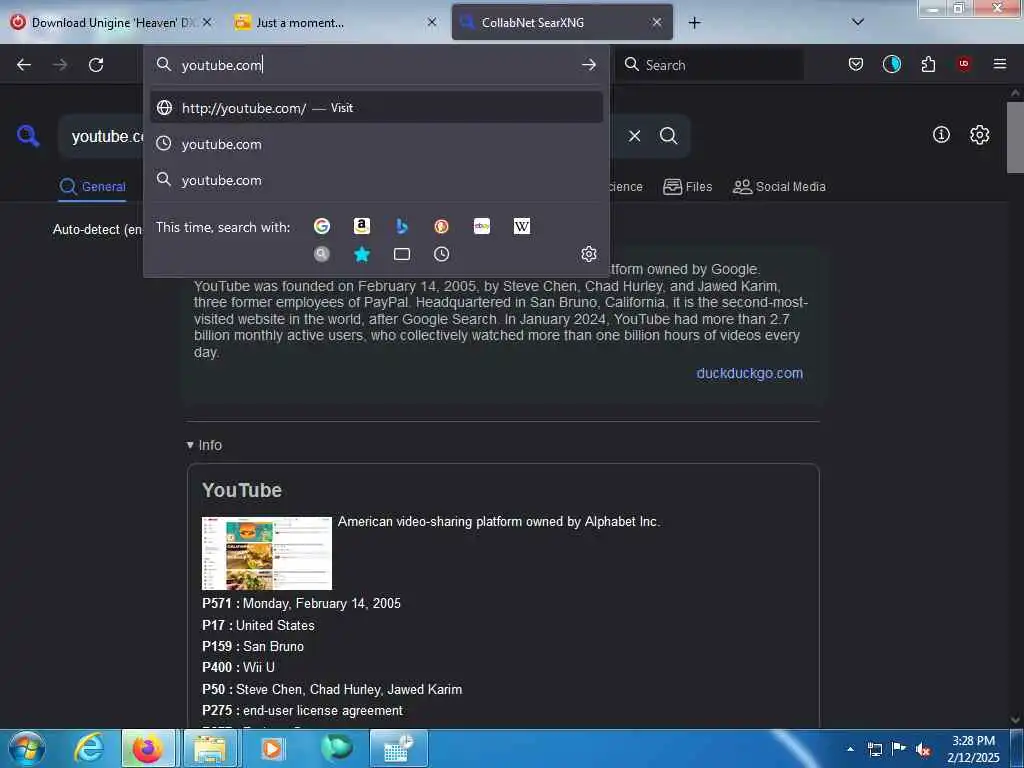1024x768 pixels.
Task: Collapse the Info section triangle
Action: (190, 445)
